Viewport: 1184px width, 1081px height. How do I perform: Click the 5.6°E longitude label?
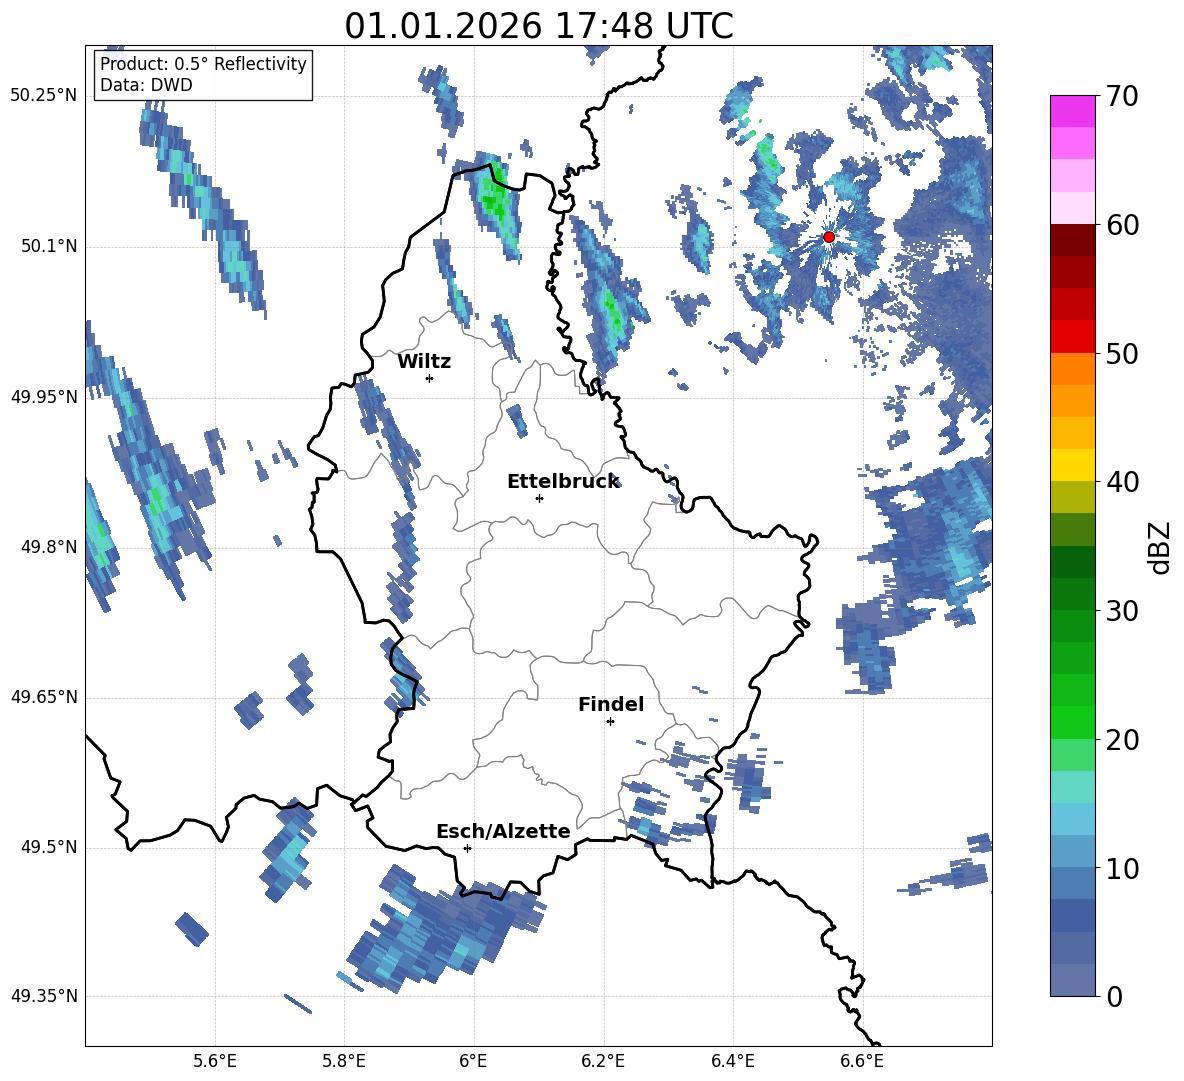coord(215,1061)
